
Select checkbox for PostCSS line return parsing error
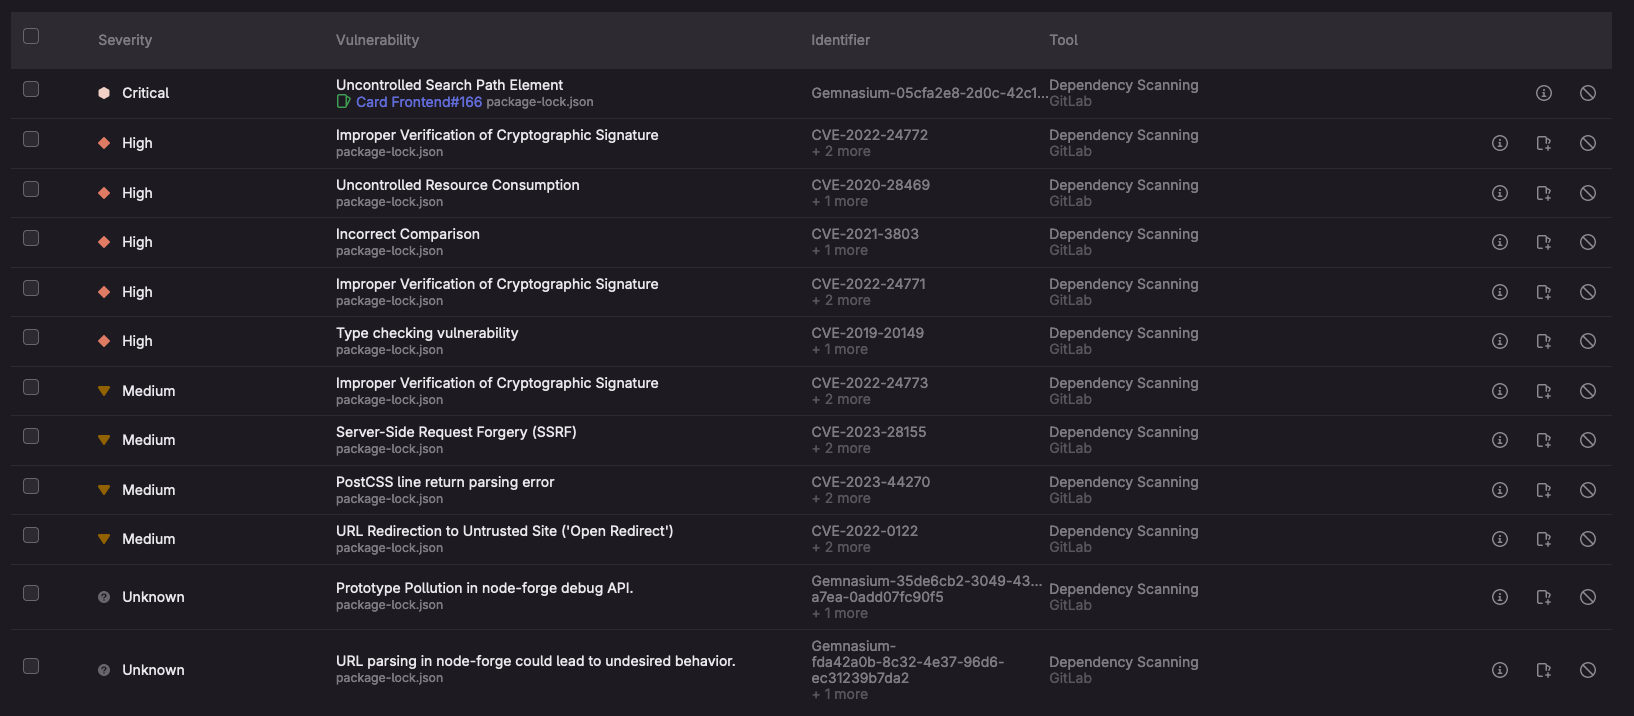pos(31,486)
